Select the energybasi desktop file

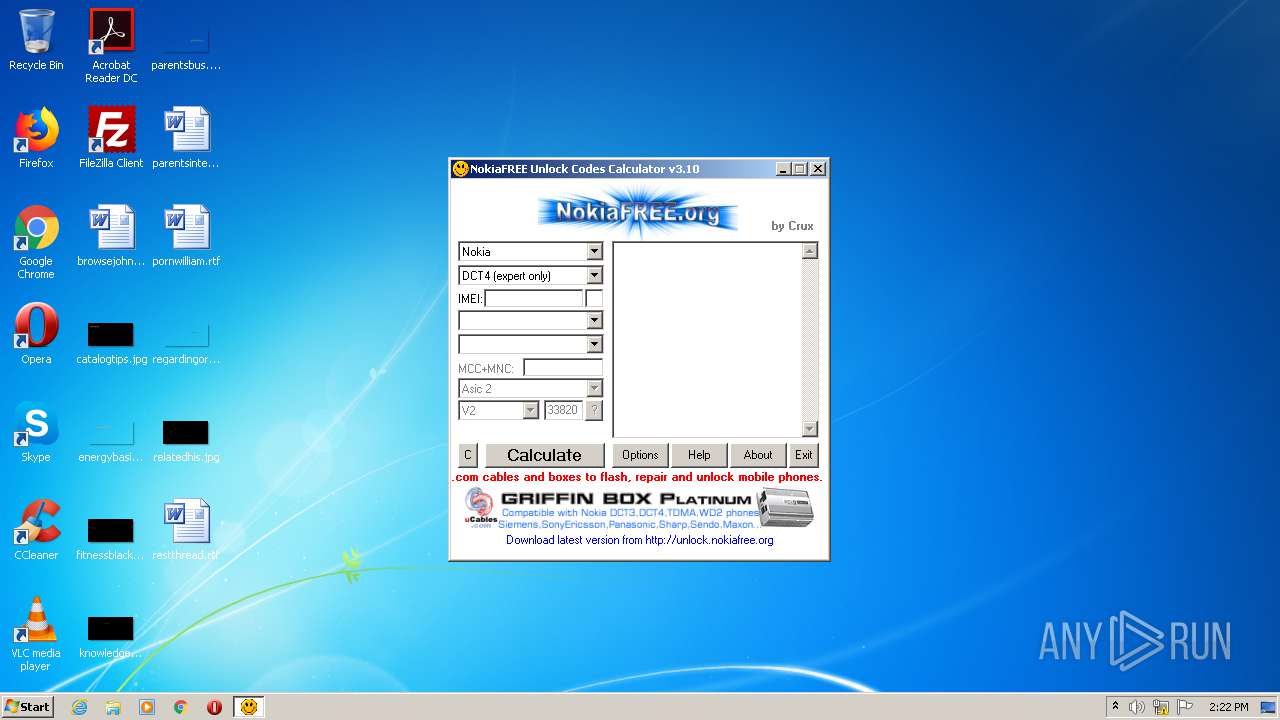(111, 440)
